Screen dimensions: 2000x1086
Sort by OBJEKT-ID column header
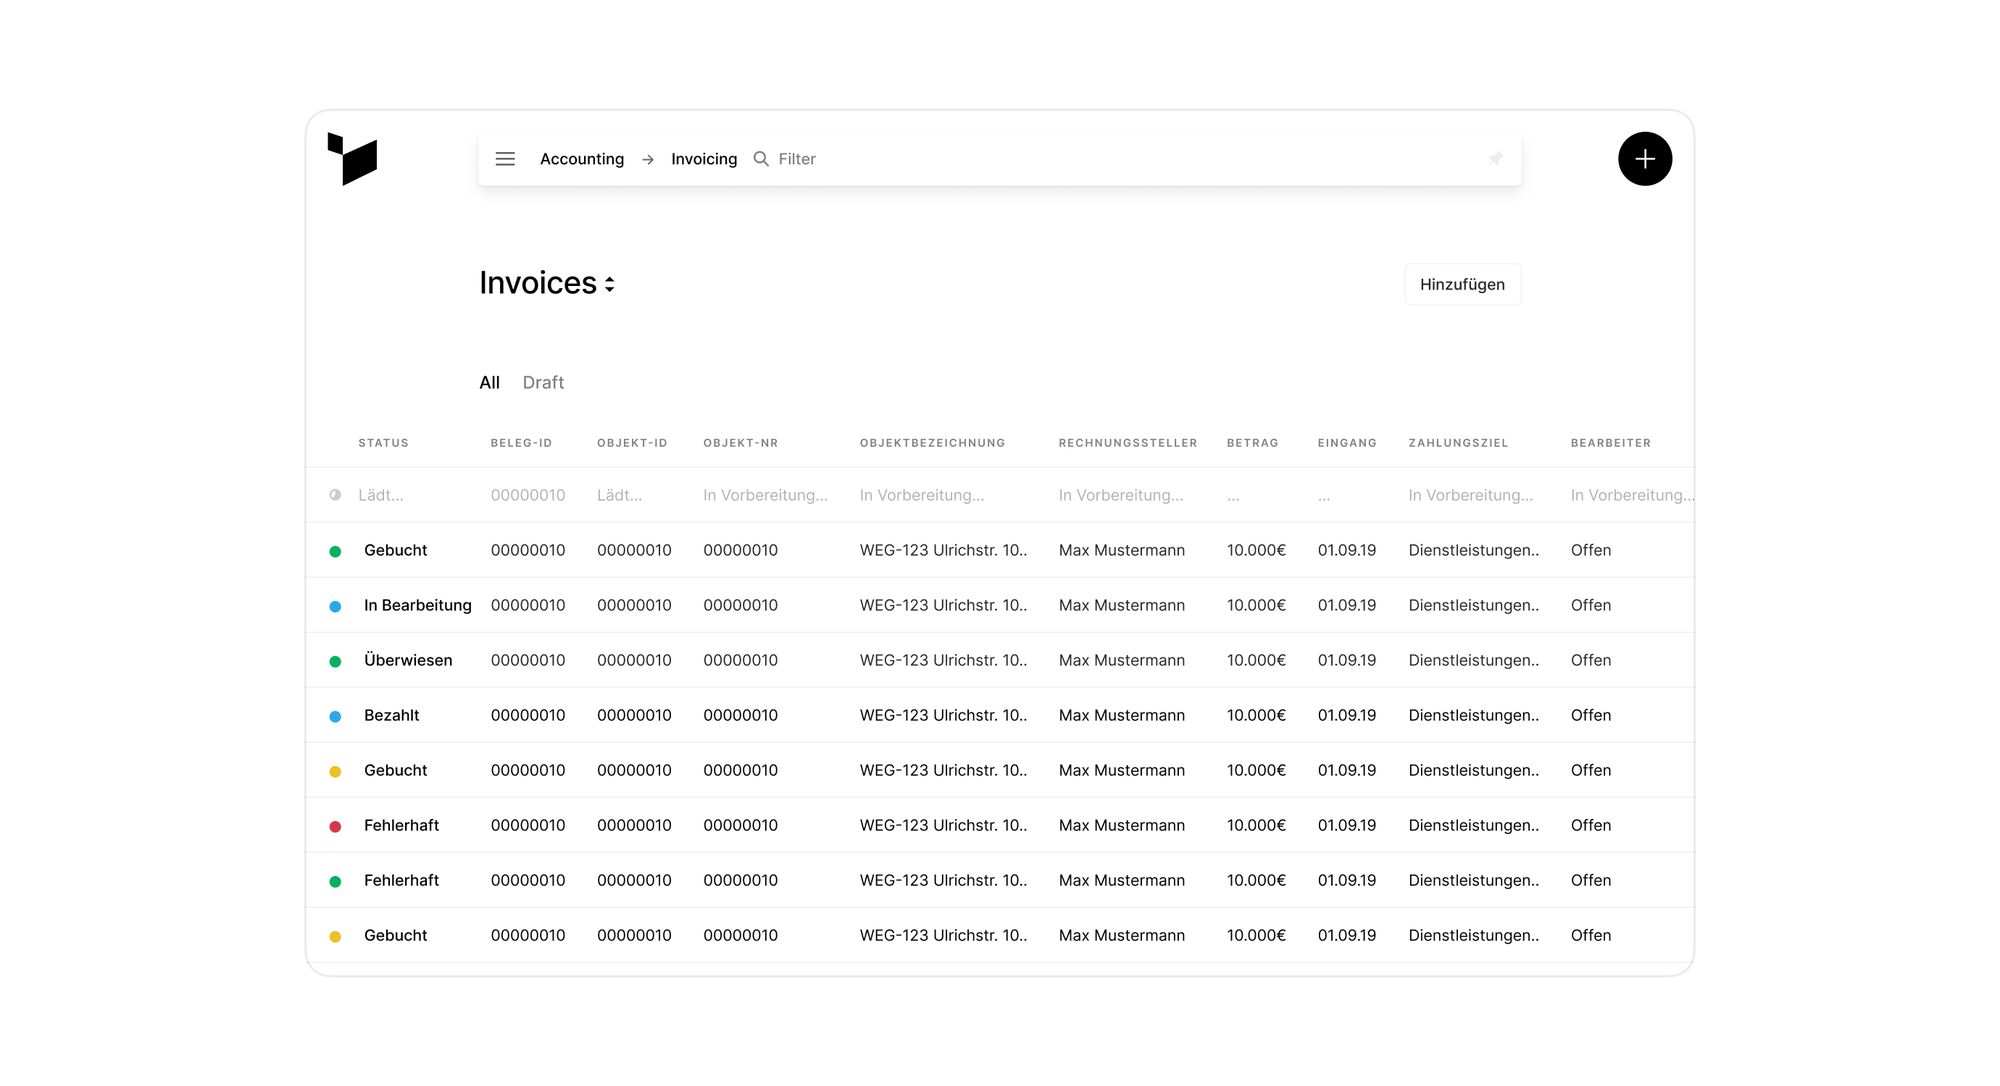tap(632, 443)
